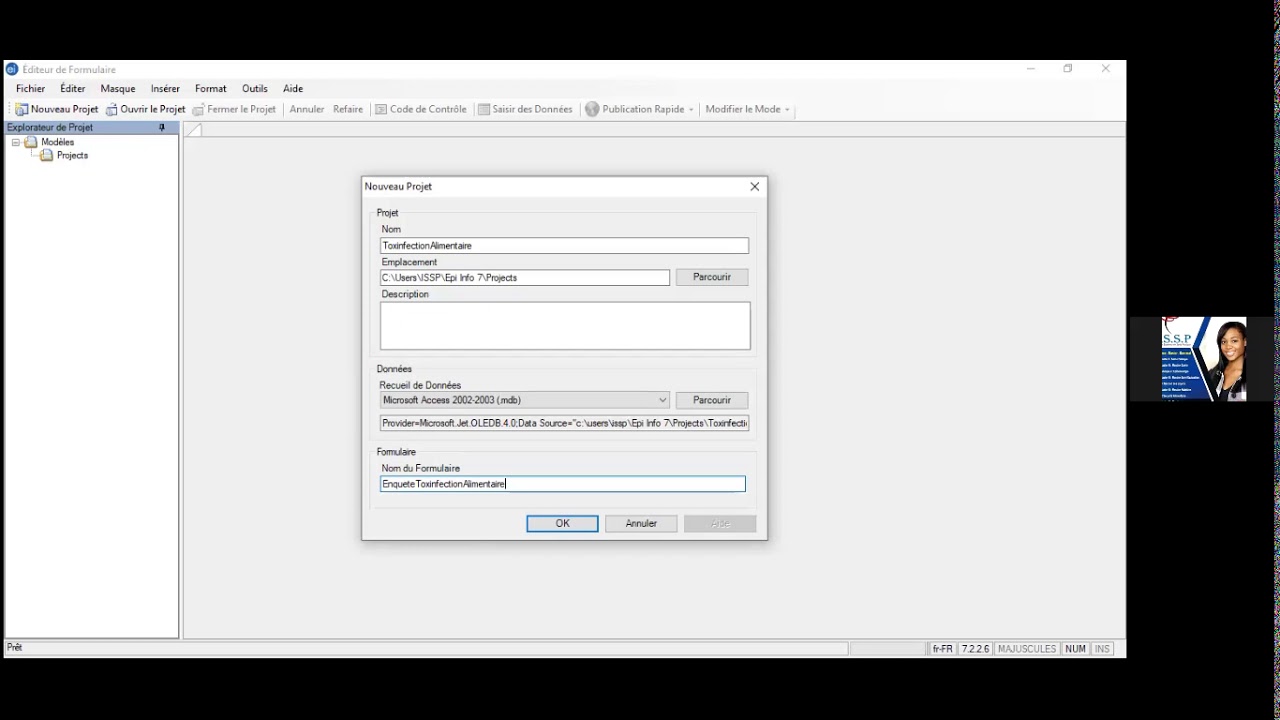Click the project Nom input field

pos(564,245)
